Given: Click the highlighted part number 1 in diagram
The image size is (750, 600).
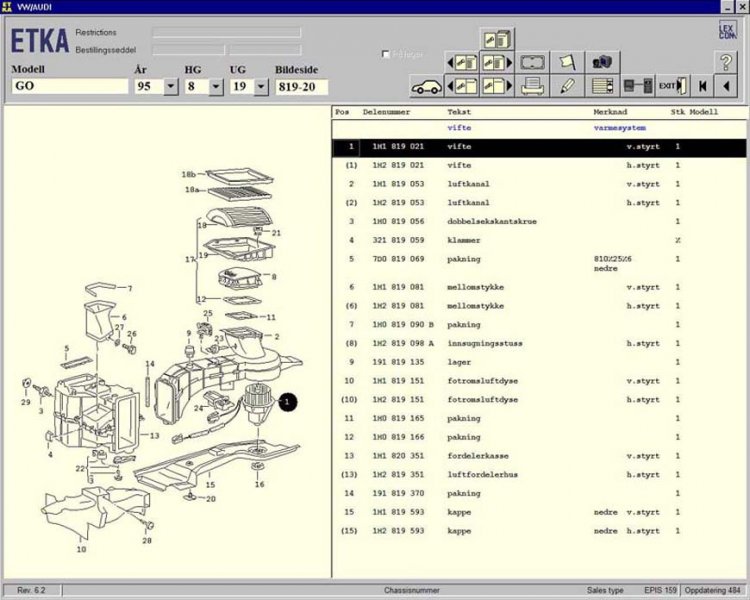Looking at the screenshot, I should point(287,402).
